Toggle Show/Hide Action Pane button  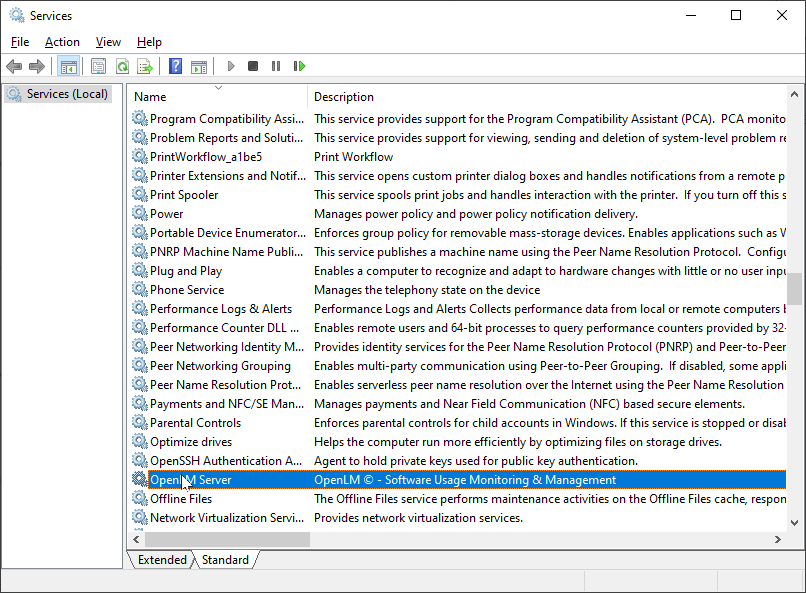[199, 67]
